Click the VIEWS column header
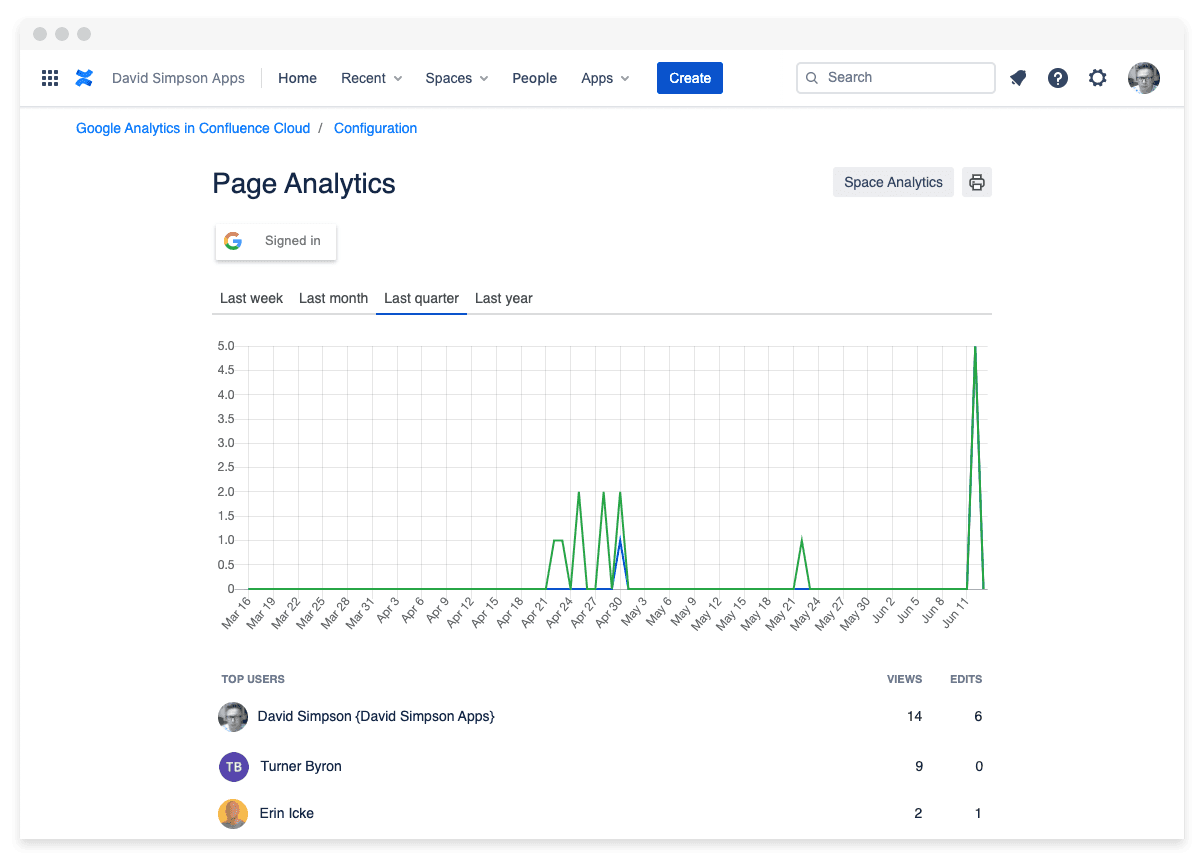The height and width of the screenshot is (862, 1203). pyautogui.click(x=904, y=679)
